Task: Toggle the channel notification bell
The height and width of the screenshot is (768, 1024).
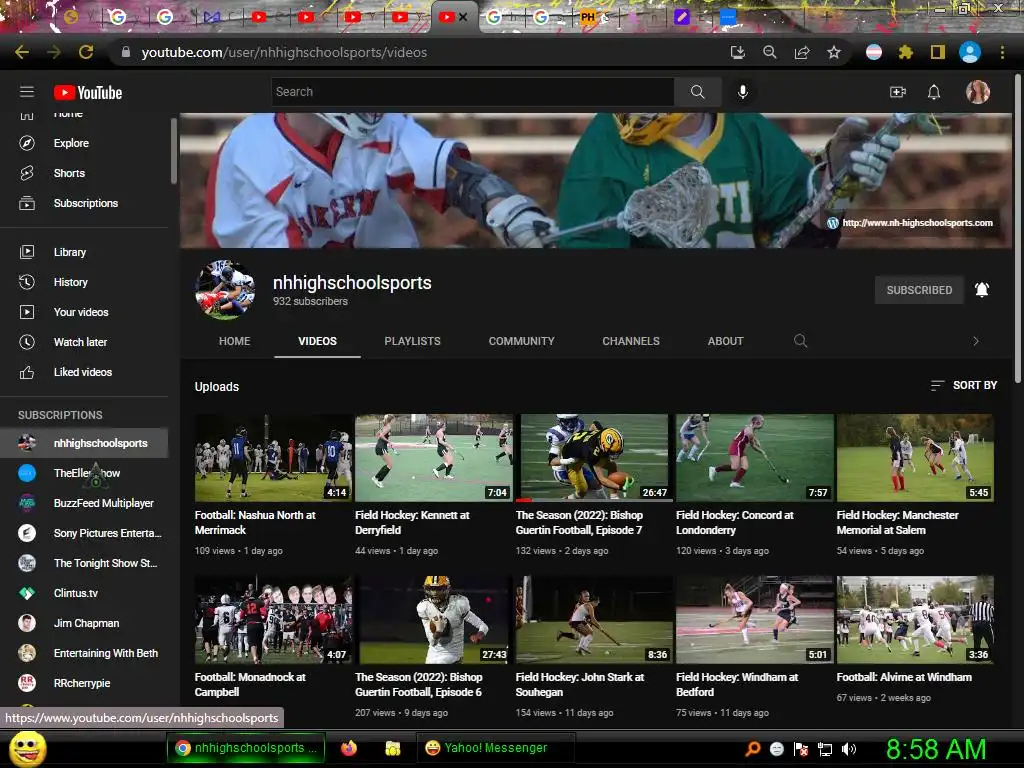Action: [982, 290]
